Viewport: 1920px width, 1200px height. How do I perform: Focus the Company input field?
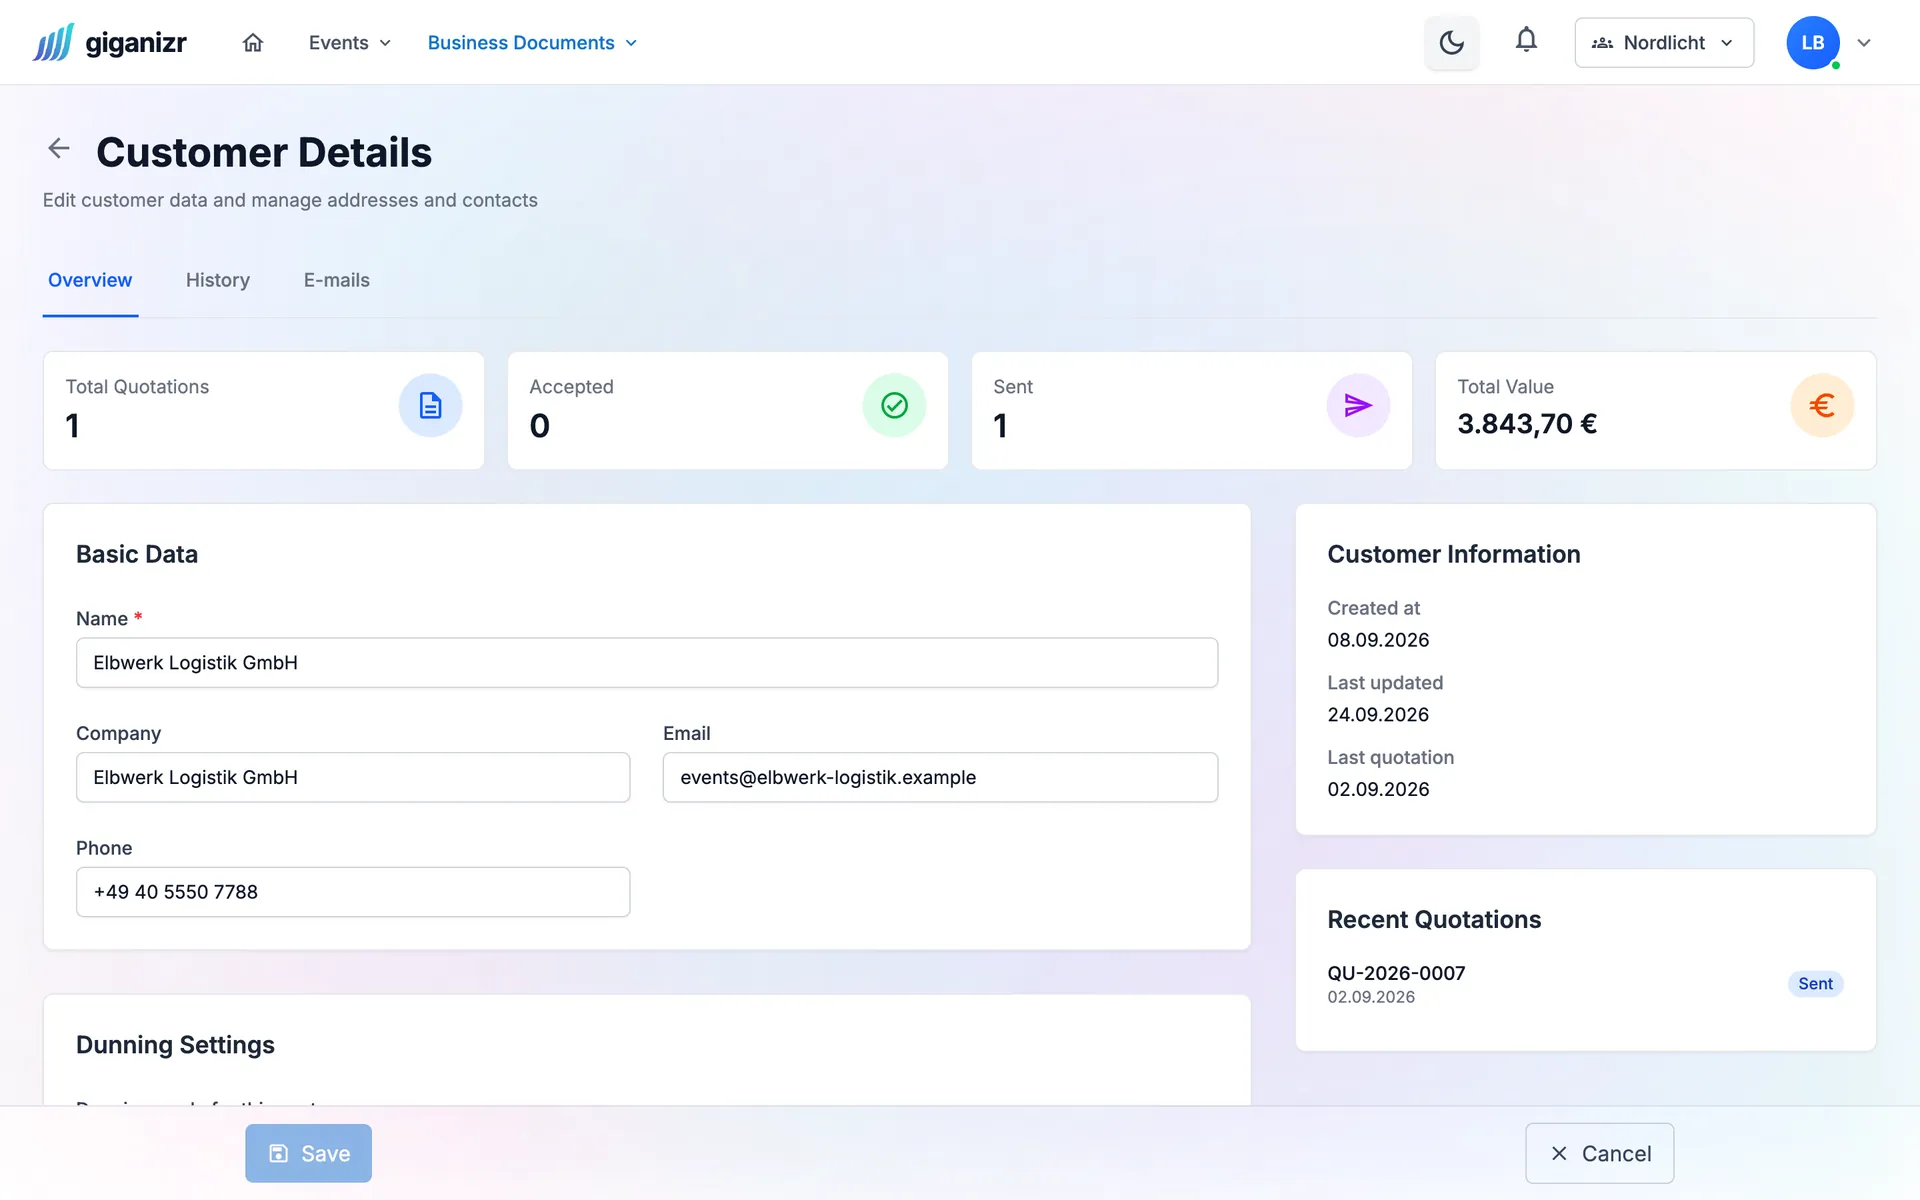coord(353,777)
